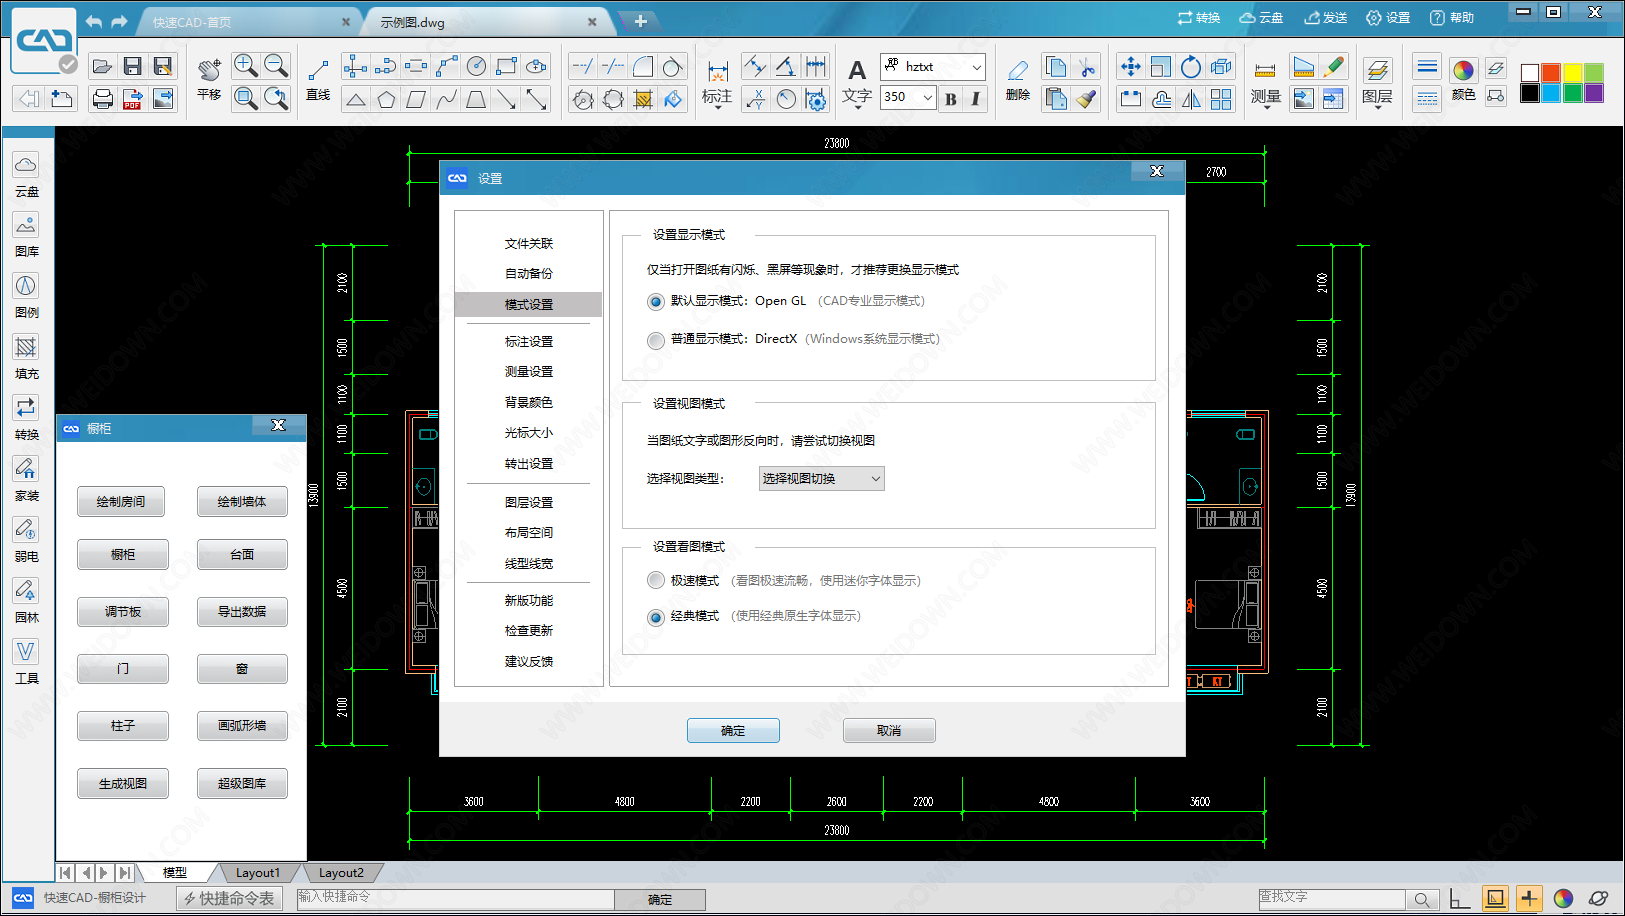Select the 直线 line drawing tool
The height and width of the screenshot is (916, 1625).
click(x=318, y=80)
